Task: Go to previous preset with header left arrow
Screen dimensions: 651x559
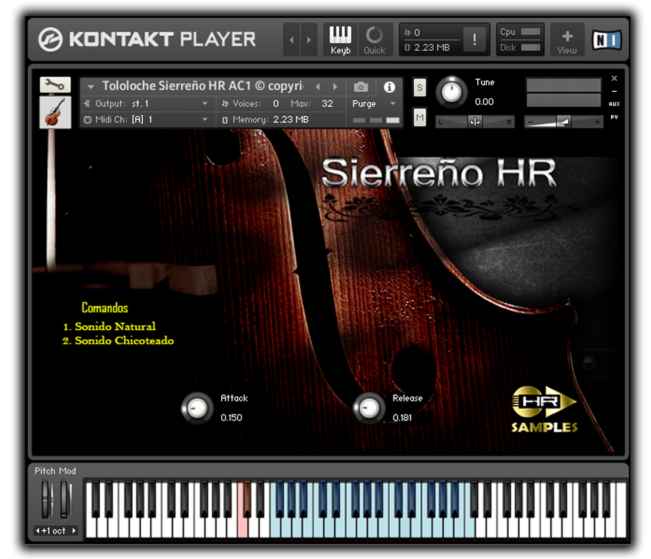Action: click(x=292, y=40)
